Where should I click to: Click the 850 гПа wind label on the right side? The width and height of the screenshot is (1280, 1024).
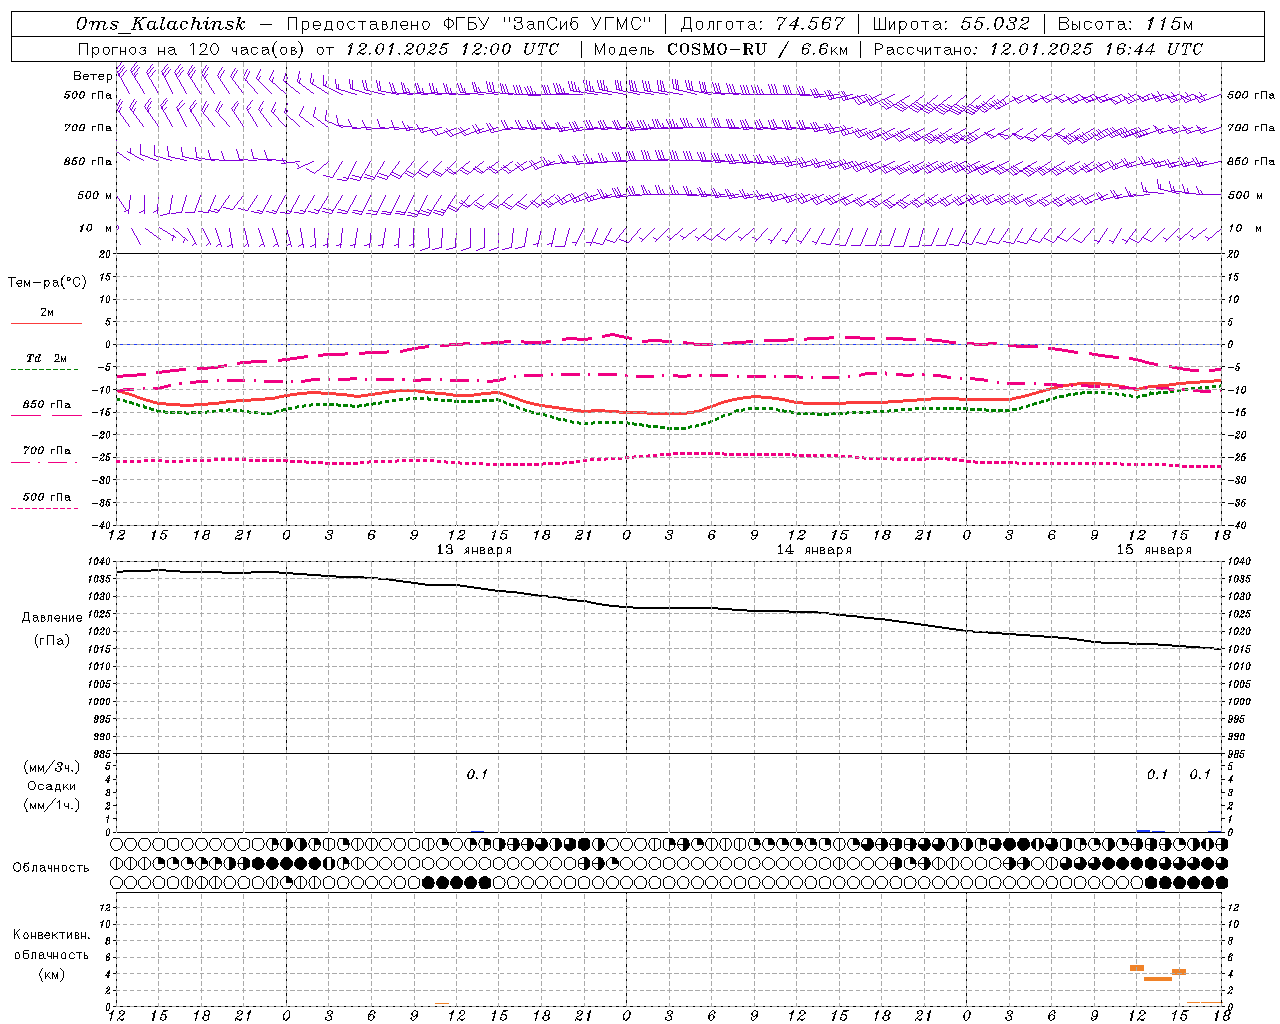tap(1251, 162)
